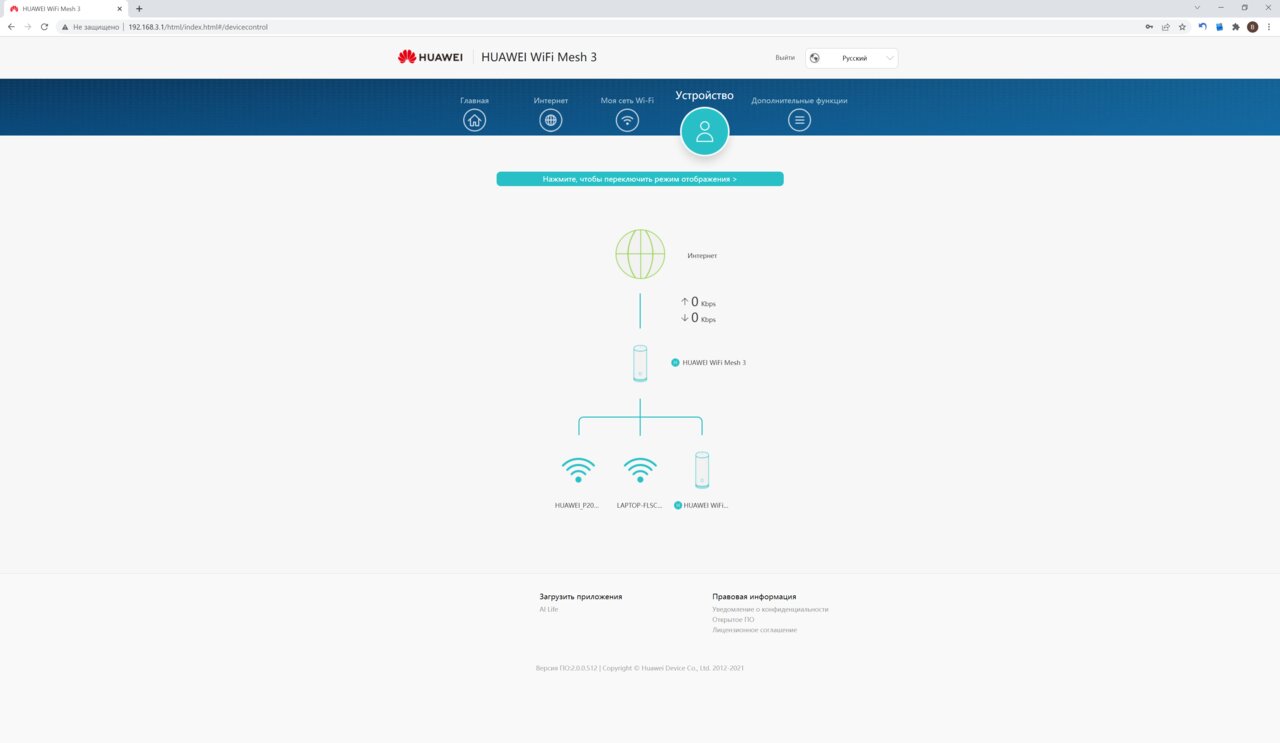The width and height of the screenshot is (1280, 743).
Task: Click the saved passwords key icon
Action: 1149,27
